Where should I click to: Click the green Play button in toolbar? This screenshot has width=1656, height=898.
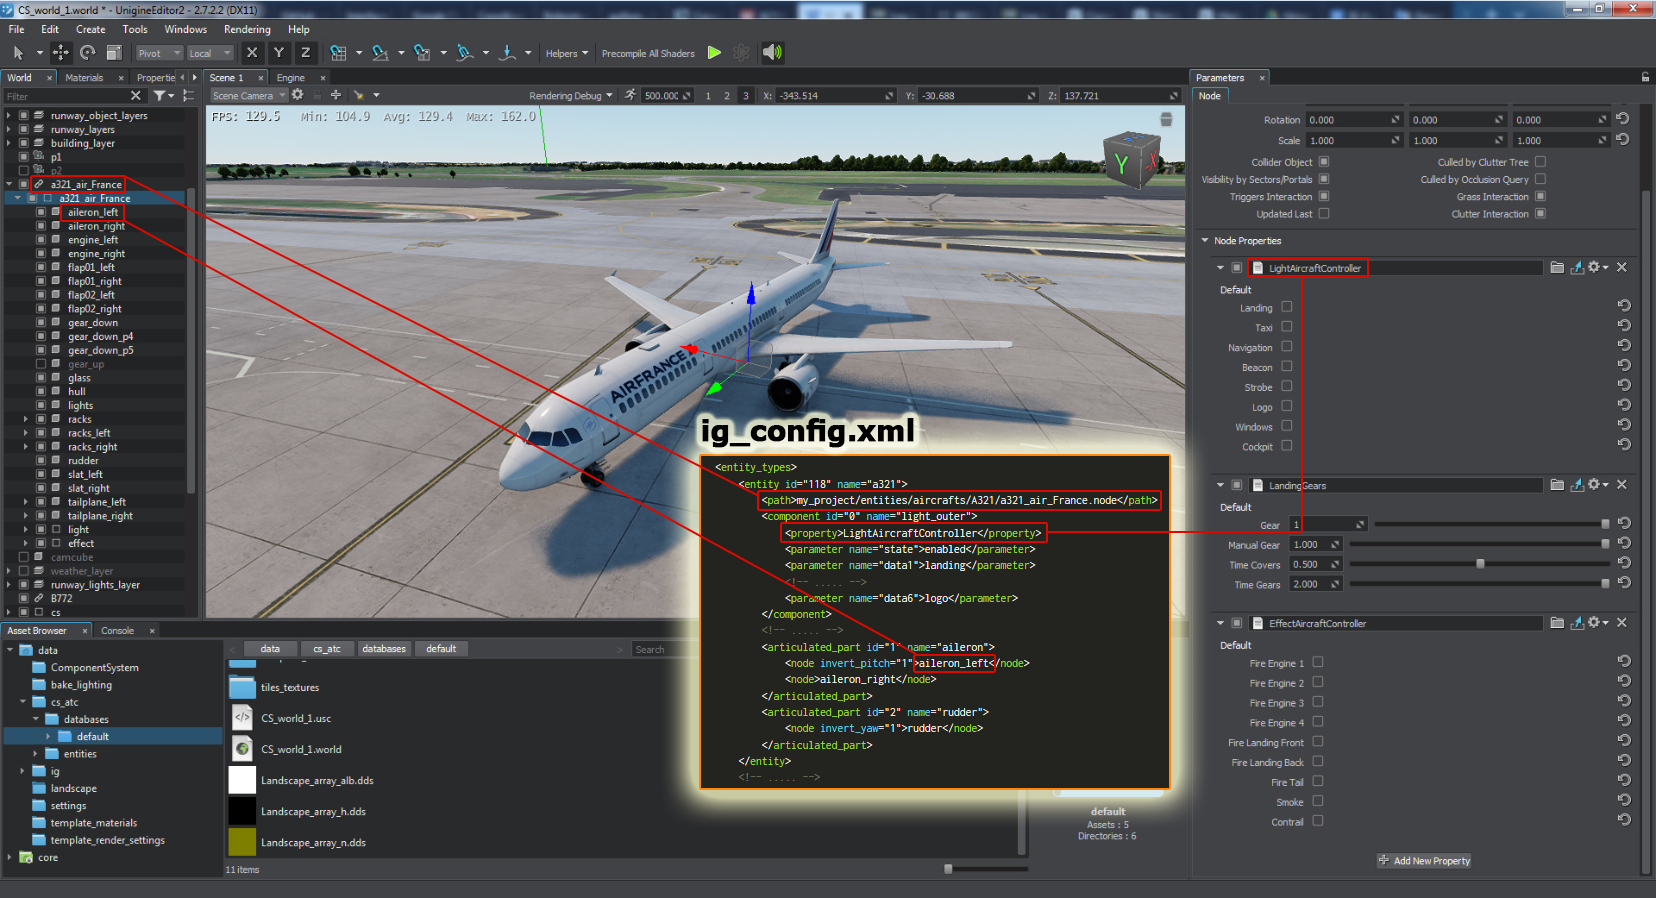tap(714, 53)
